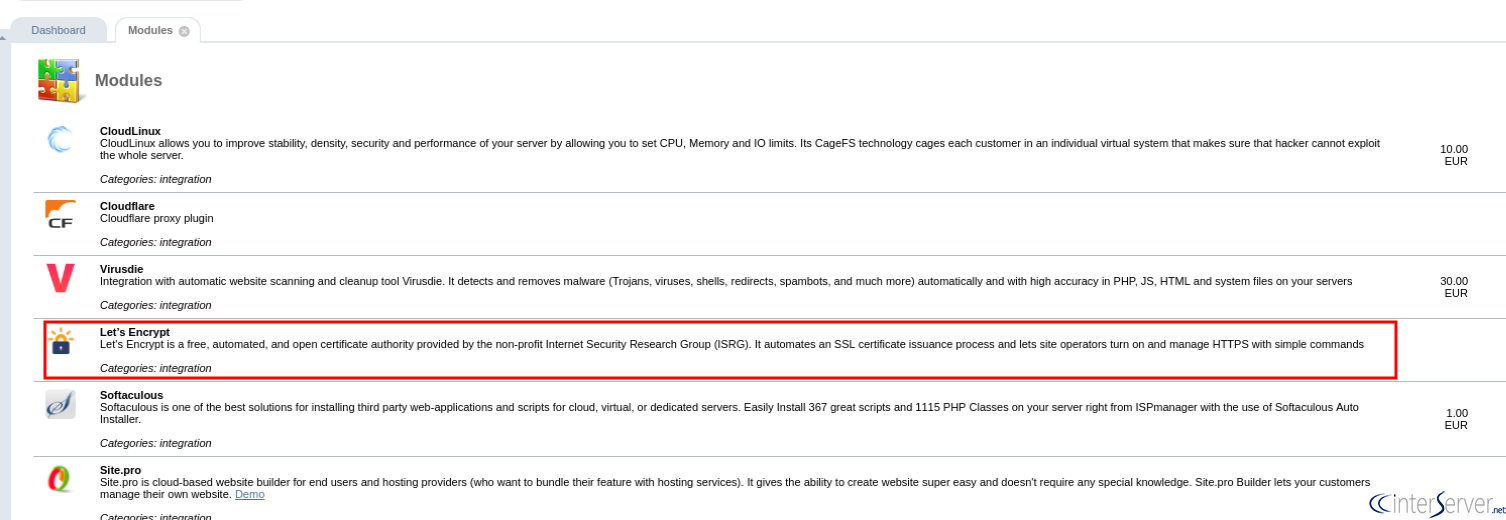Click the Site.pro module icon
The height and width of the screenshot is (520, 1506).
coord(60,479)
